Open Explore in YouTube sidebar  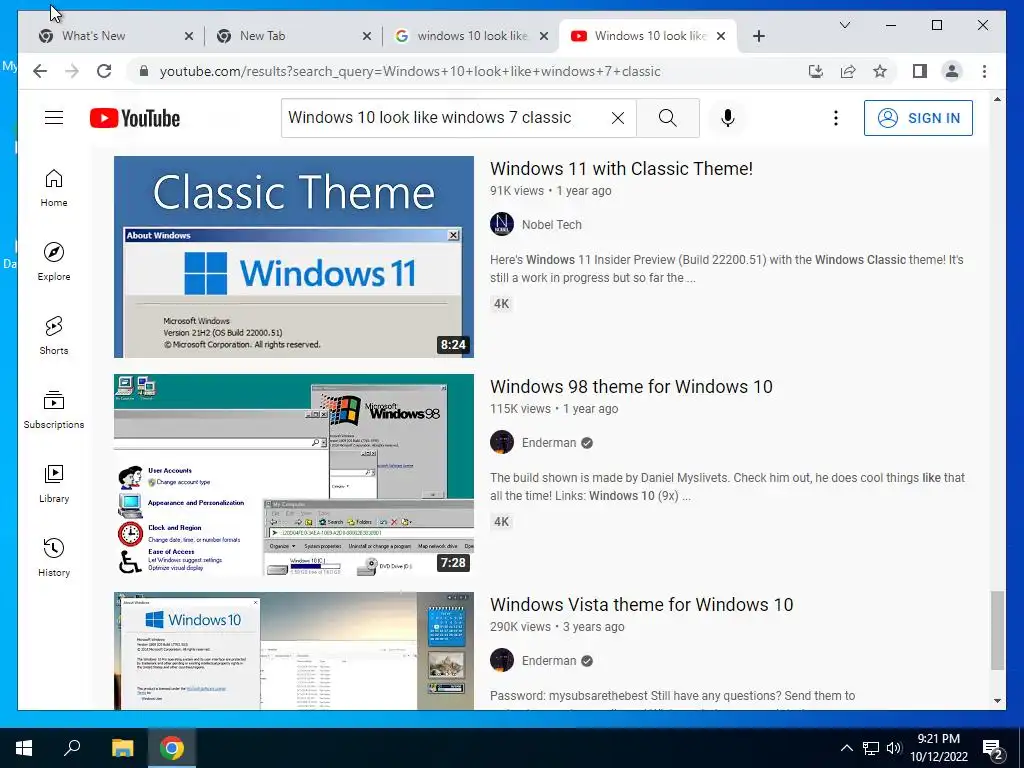54,262
